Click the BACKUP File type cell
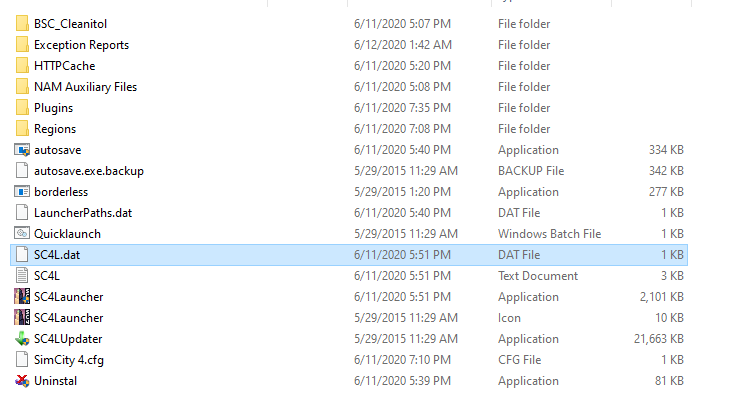The height and width of the screenshot is (412, 748). click(531, 171)
